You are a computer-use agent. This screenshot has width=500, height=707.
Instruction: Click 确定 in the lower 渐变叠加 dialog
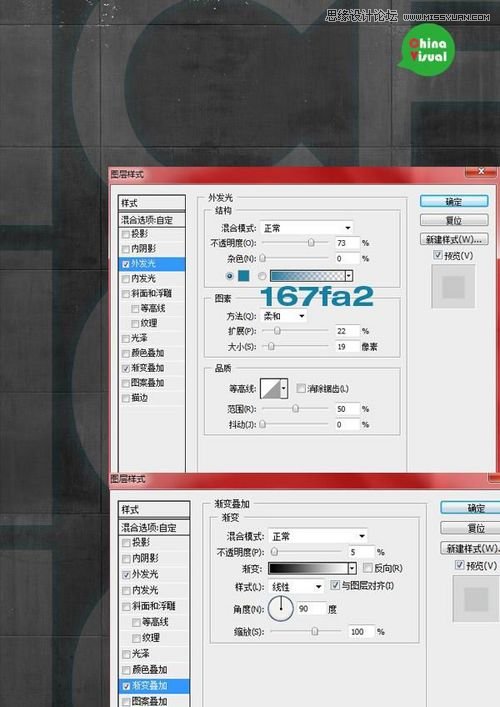470,508
